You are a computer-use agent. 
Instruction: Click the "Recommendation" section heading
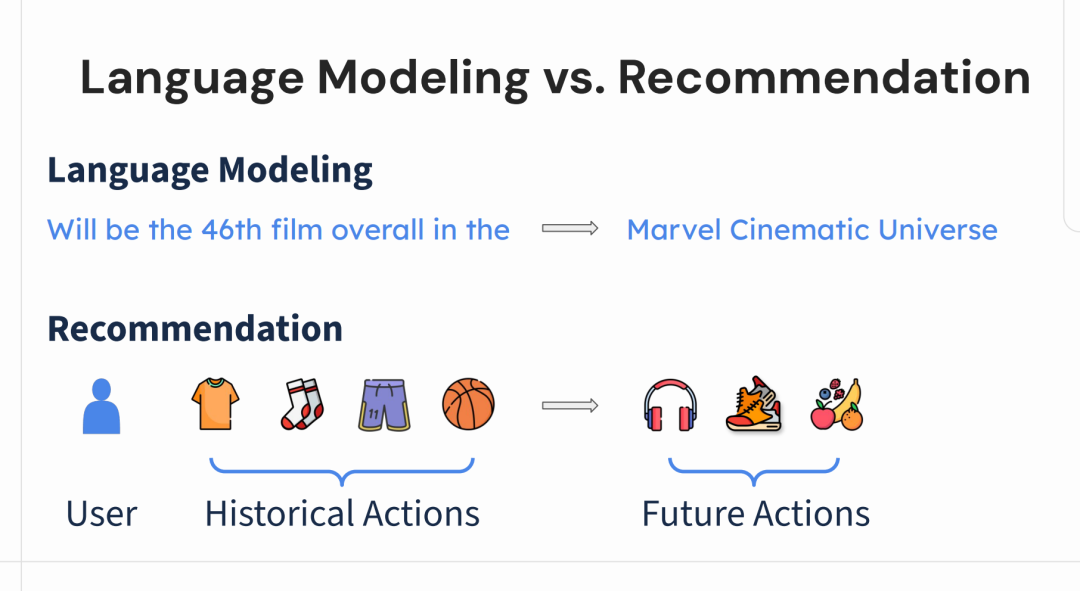coord(195,328)
